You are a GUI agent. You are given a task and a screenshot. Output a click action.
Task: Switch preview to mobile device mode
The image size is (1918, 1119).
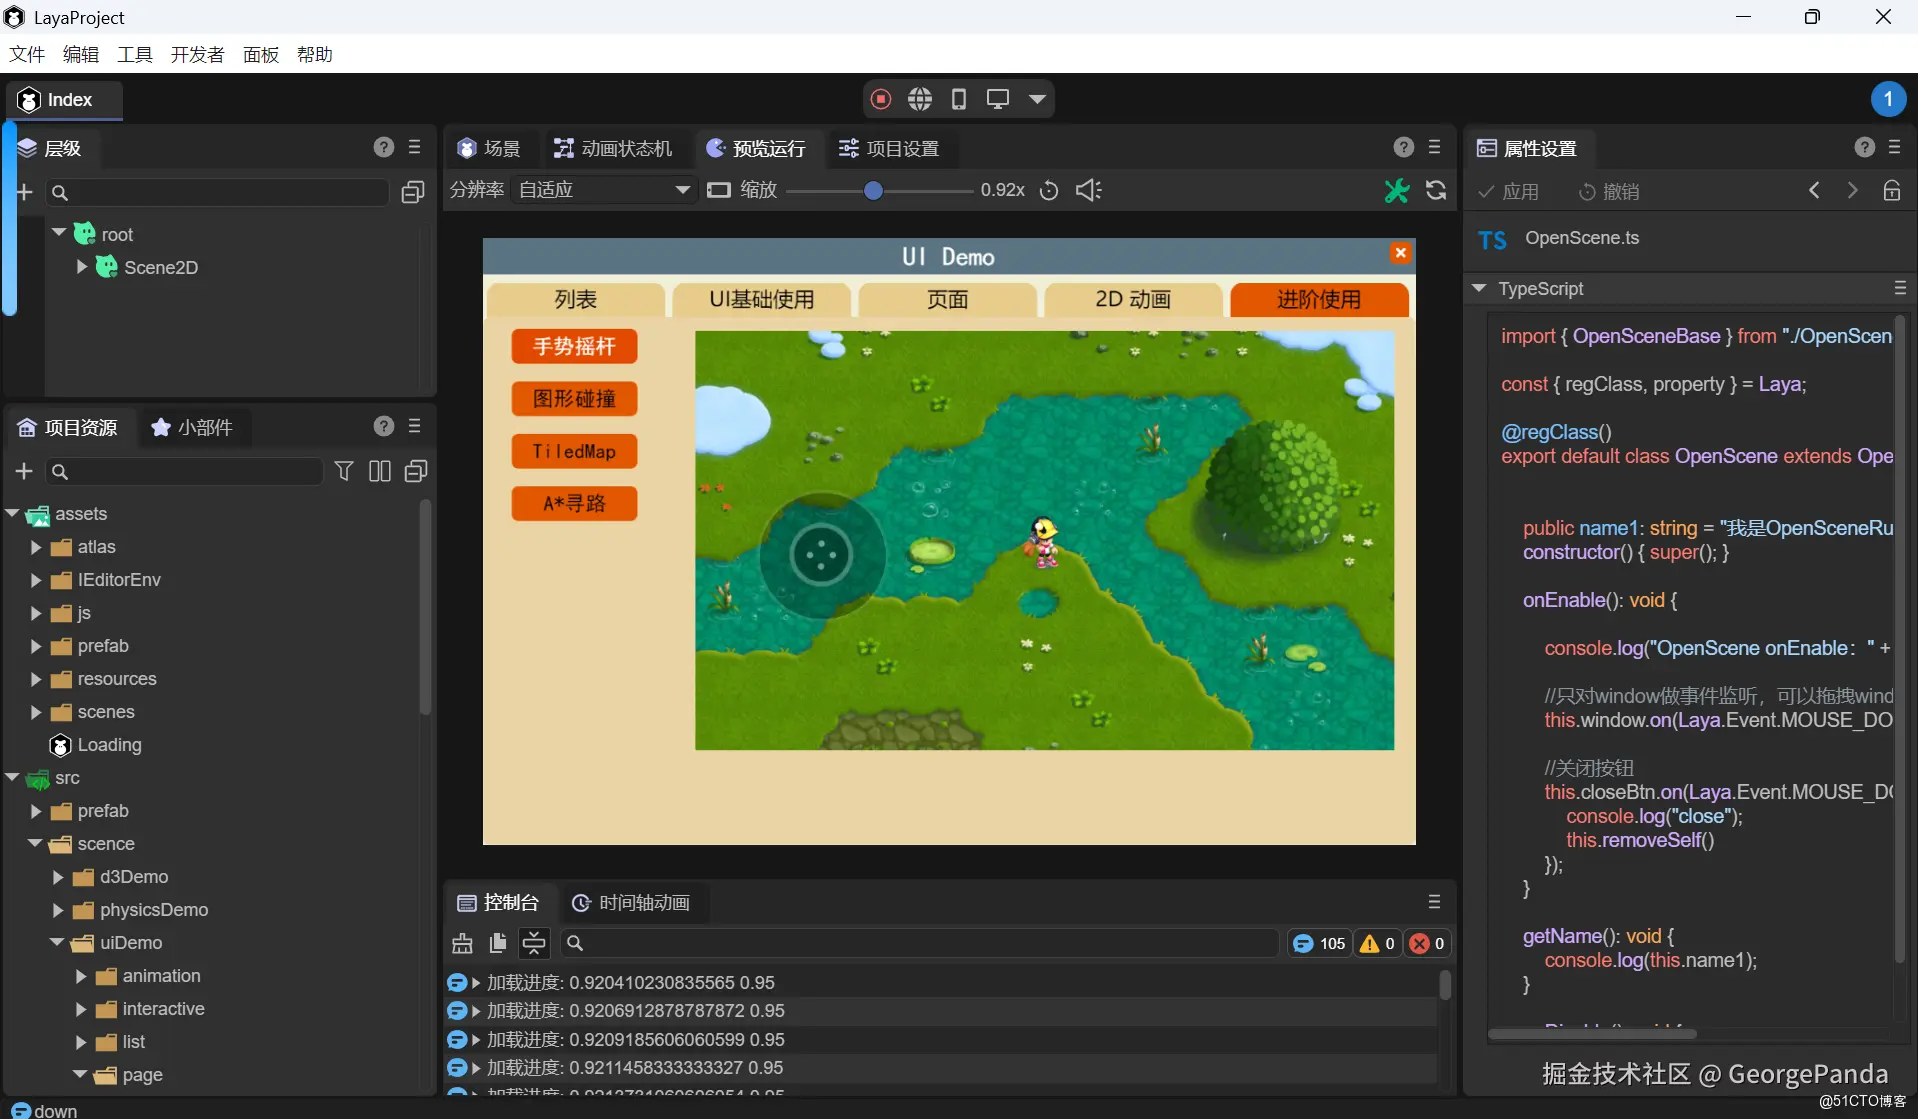click(x=959, y=98)
